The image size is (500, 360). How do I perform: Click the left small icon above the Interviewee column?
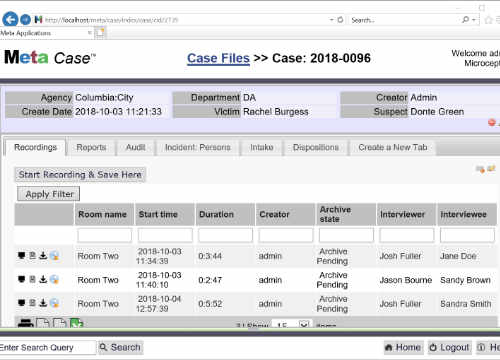coord(480,169)
